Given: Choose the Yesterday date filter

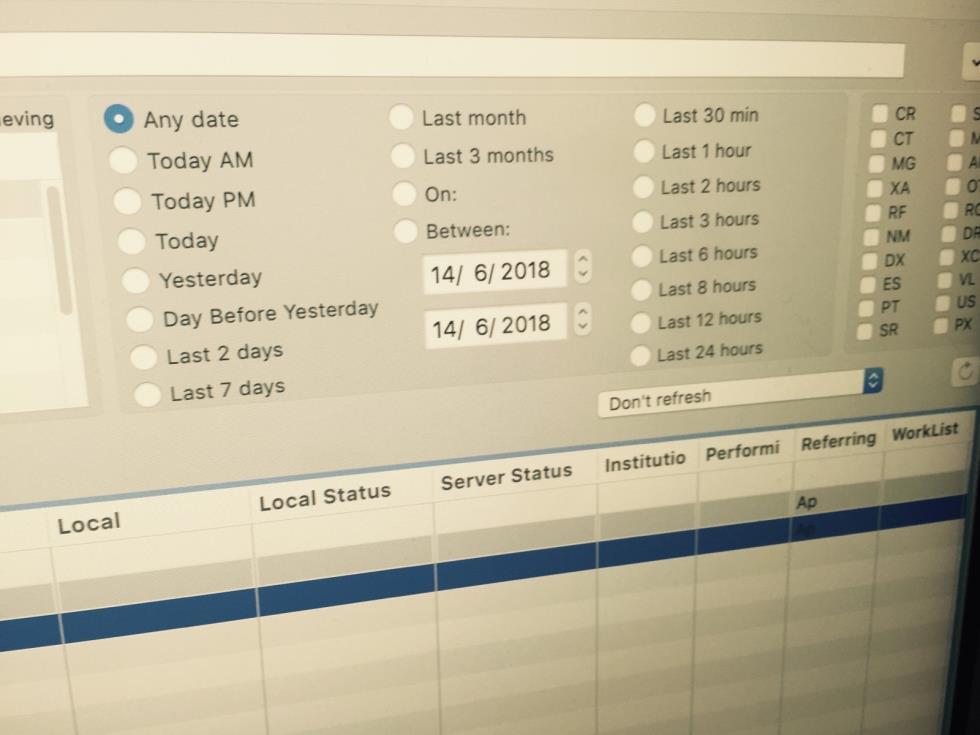Looking at the screenshot, I should pyautogui.click(x=138, y=281).
